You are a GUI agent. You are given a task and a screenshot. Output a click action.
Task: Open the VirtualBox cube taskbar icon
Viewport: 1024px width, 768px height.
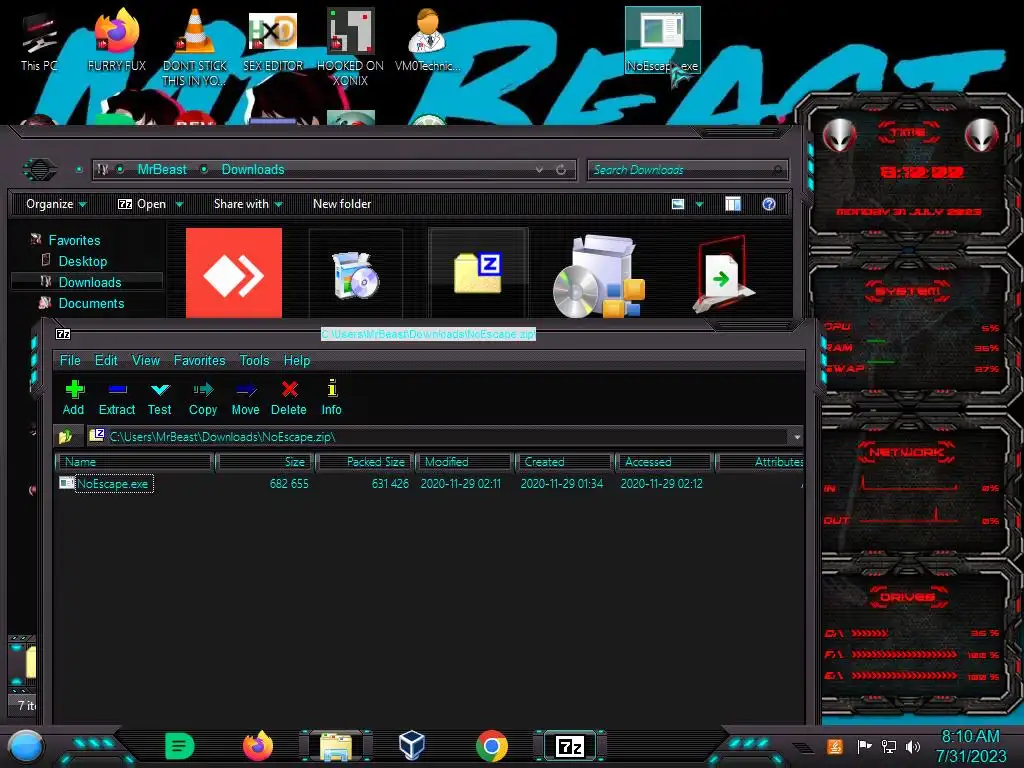(x=411, y=745)
